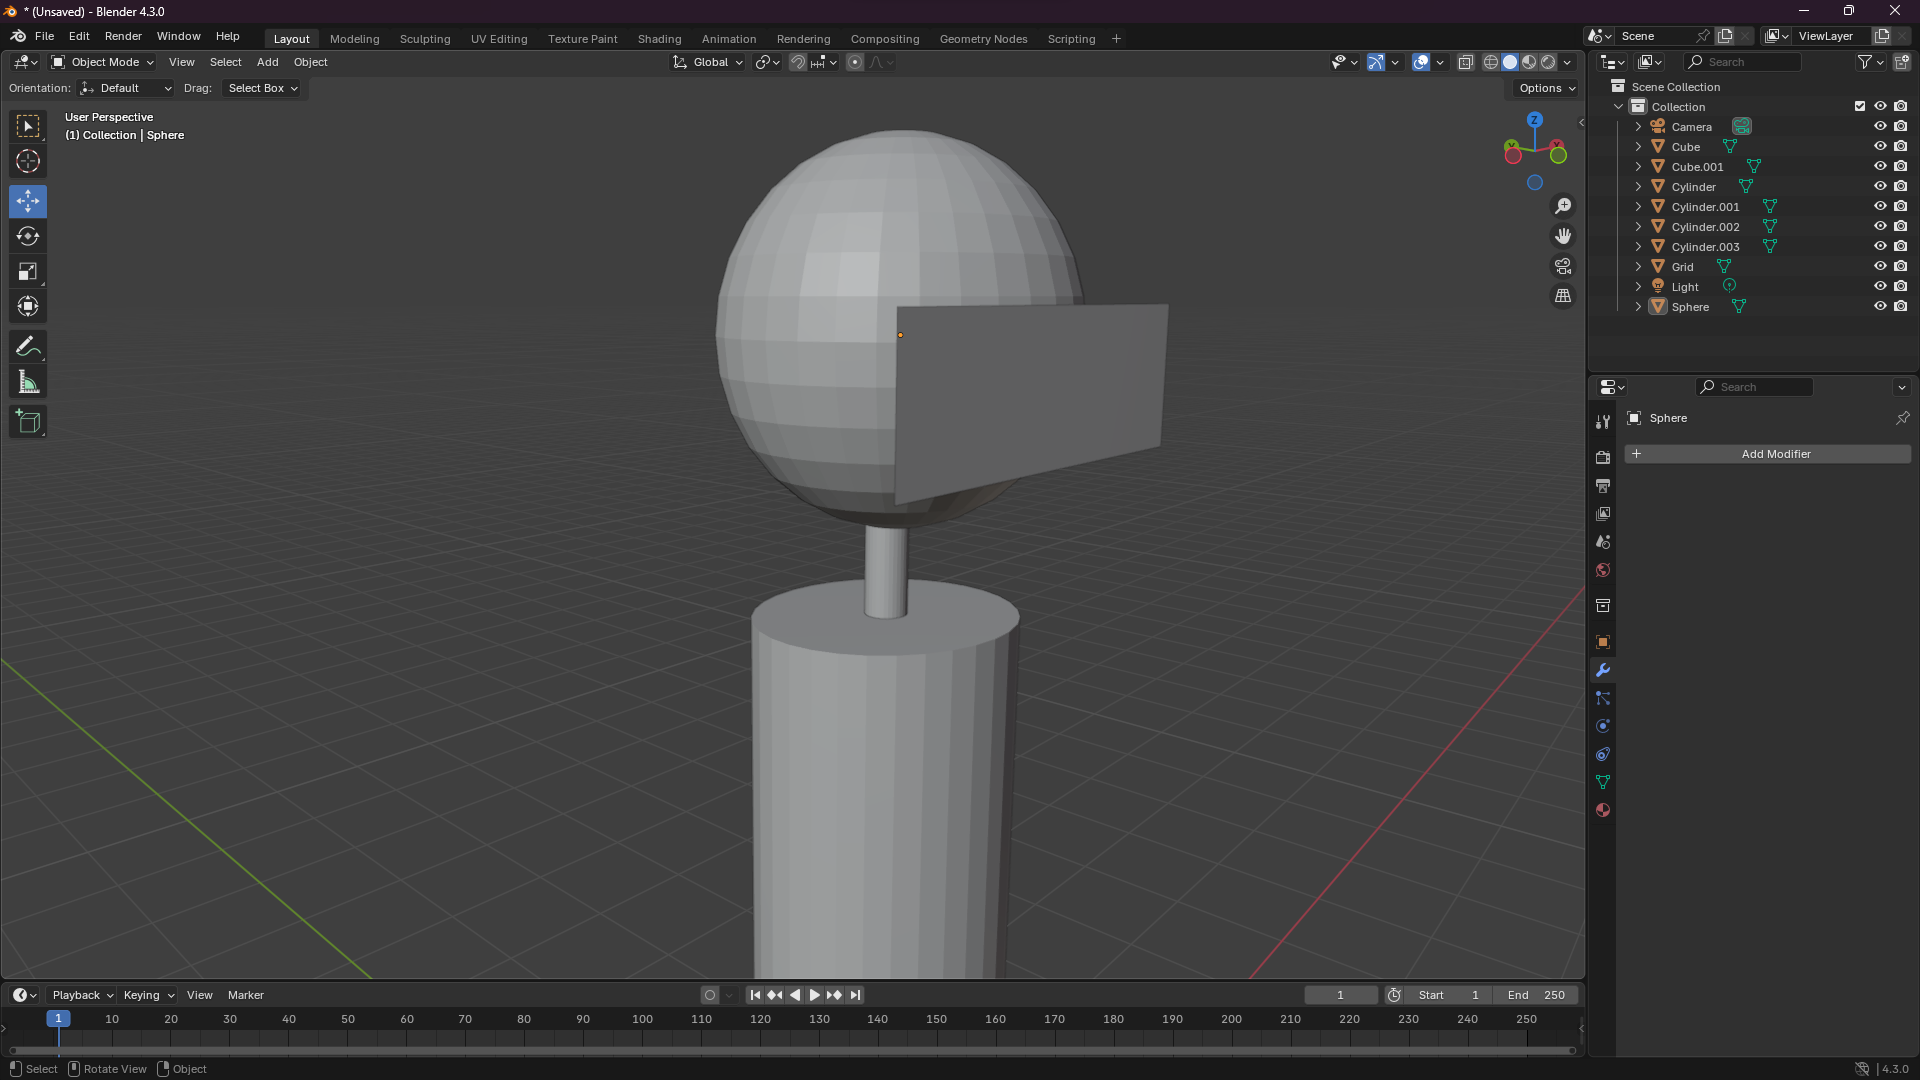Activate the Scale tool
Screen dimensions: 1920x1080
coord(28,272)
